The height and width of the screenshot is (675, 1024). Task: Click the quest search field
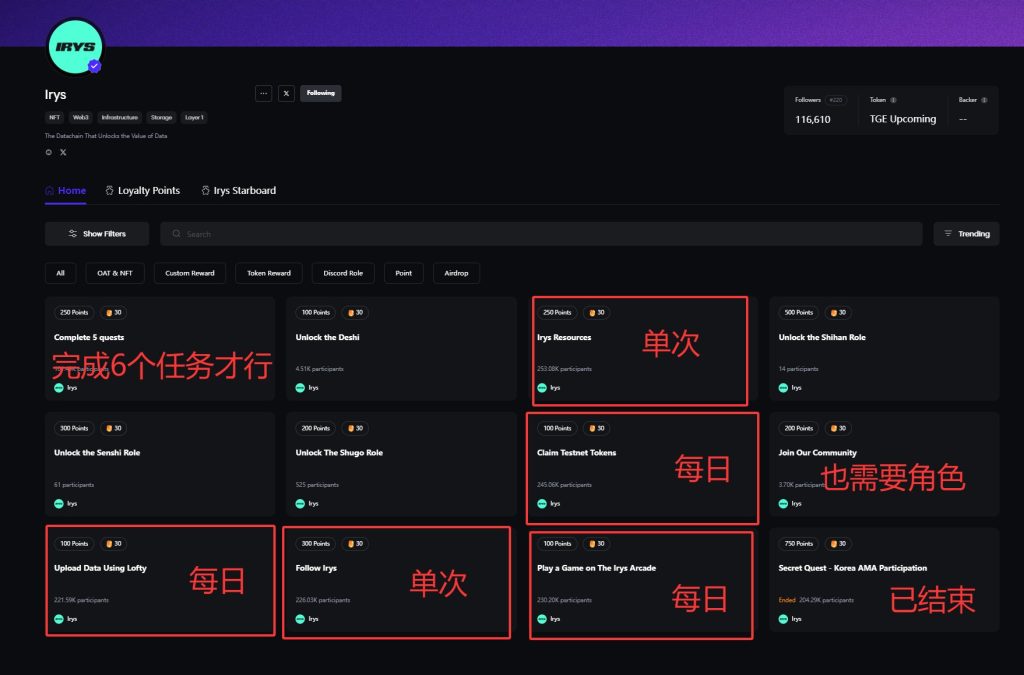pyautogui.click(x=540, y=234)
